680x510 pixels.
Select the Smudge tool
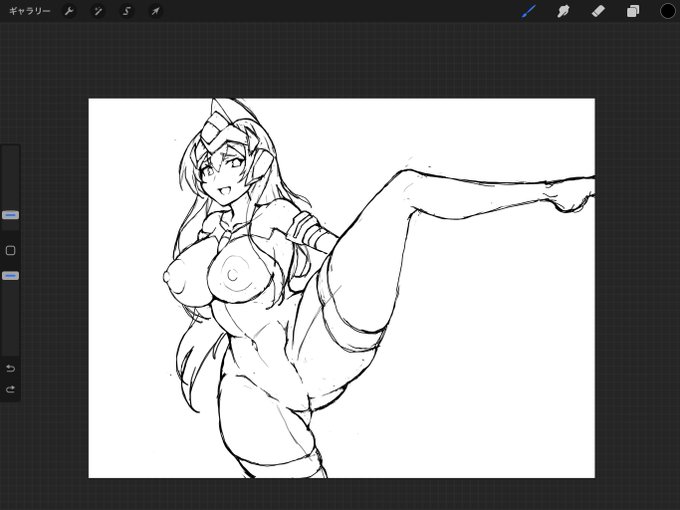pyautogui.click(x=563, y=11)
